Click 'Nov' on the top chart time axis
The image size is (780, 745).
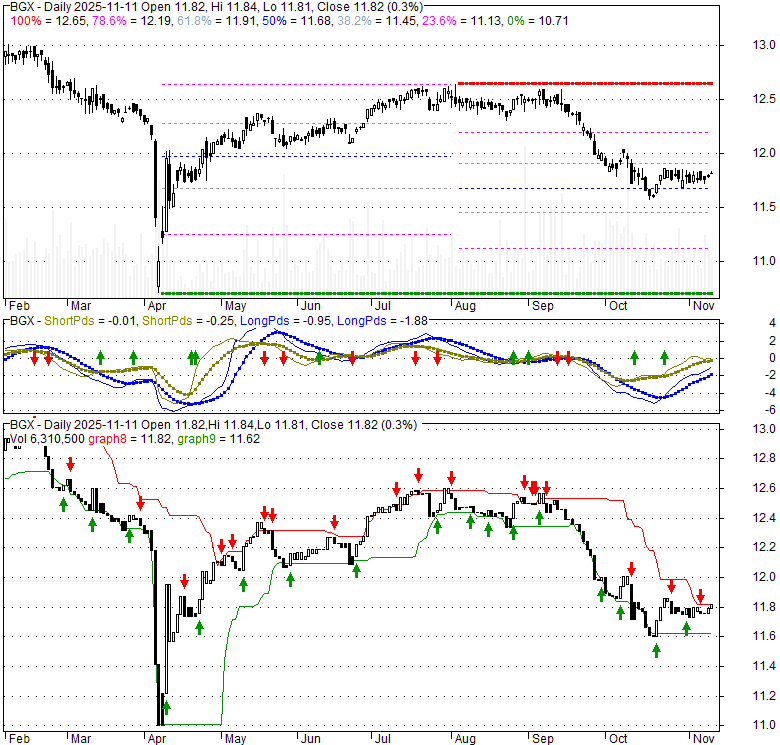tap(703, 306)
